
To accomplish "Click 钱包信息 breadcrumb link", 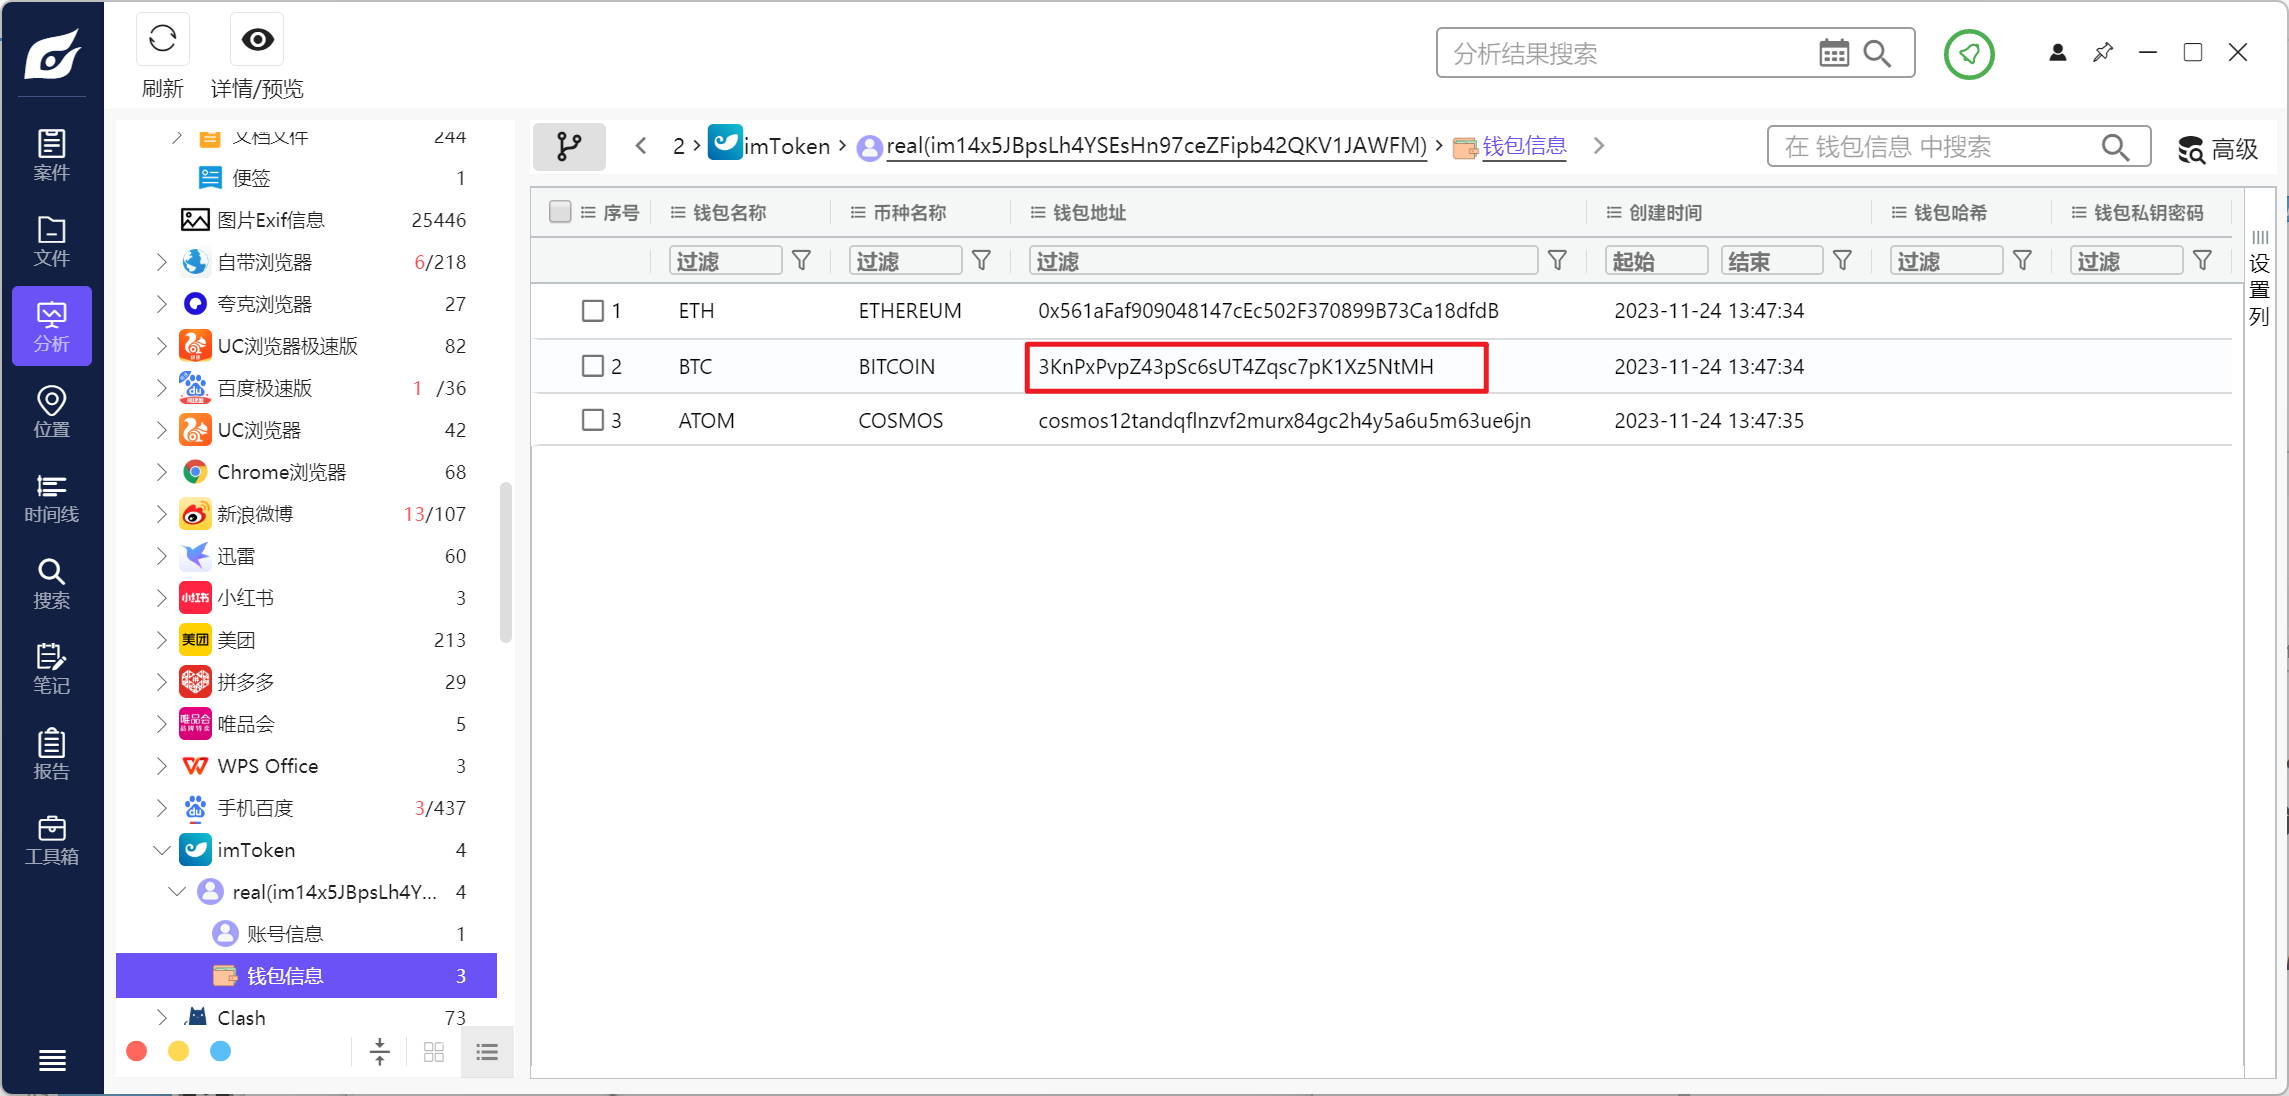I will pyautogui.click(x=1524, y=146).
